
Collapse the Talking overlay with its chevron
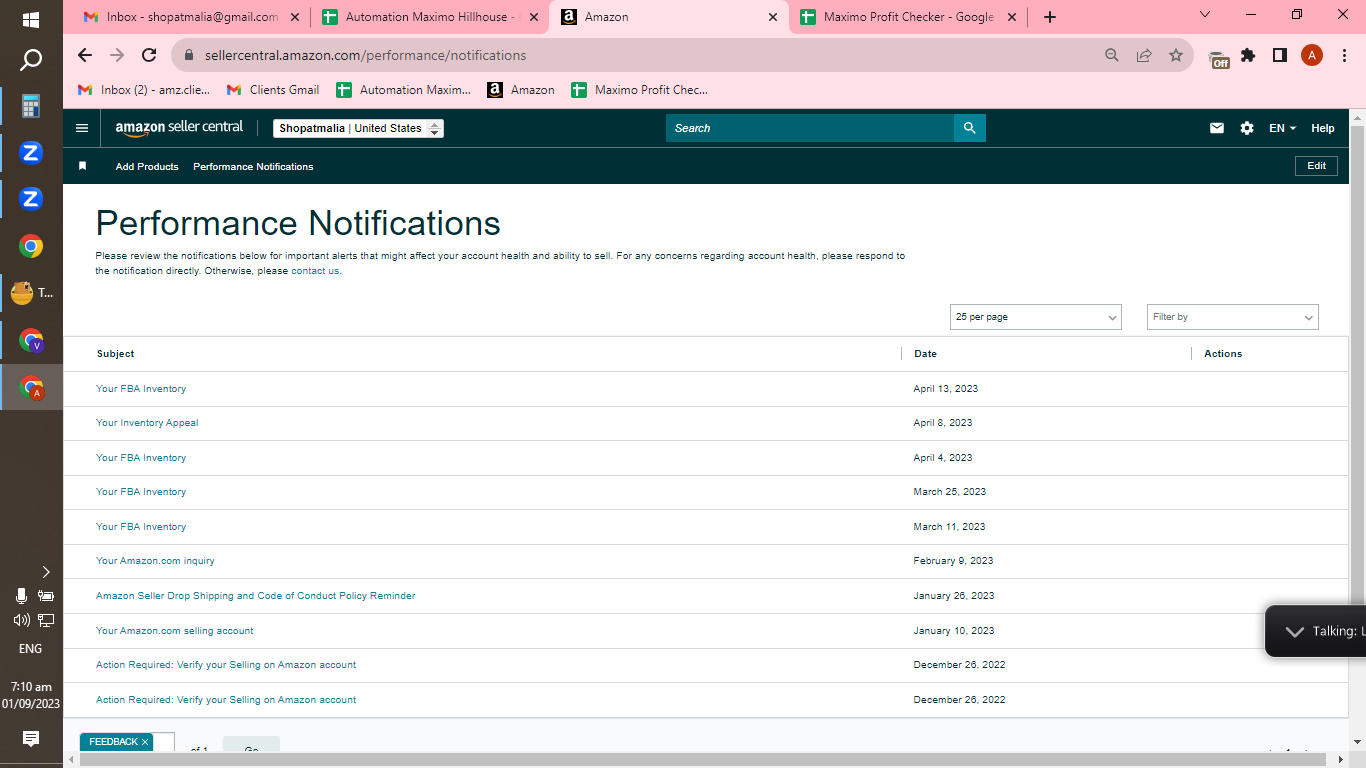1294,632
